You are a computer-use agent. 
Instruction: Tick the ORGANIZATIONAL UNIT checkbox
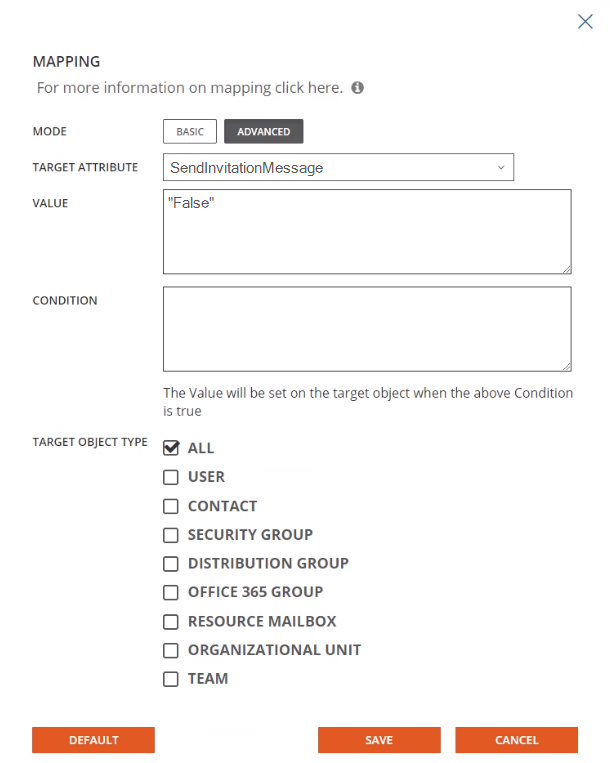(x=171, y=650)
